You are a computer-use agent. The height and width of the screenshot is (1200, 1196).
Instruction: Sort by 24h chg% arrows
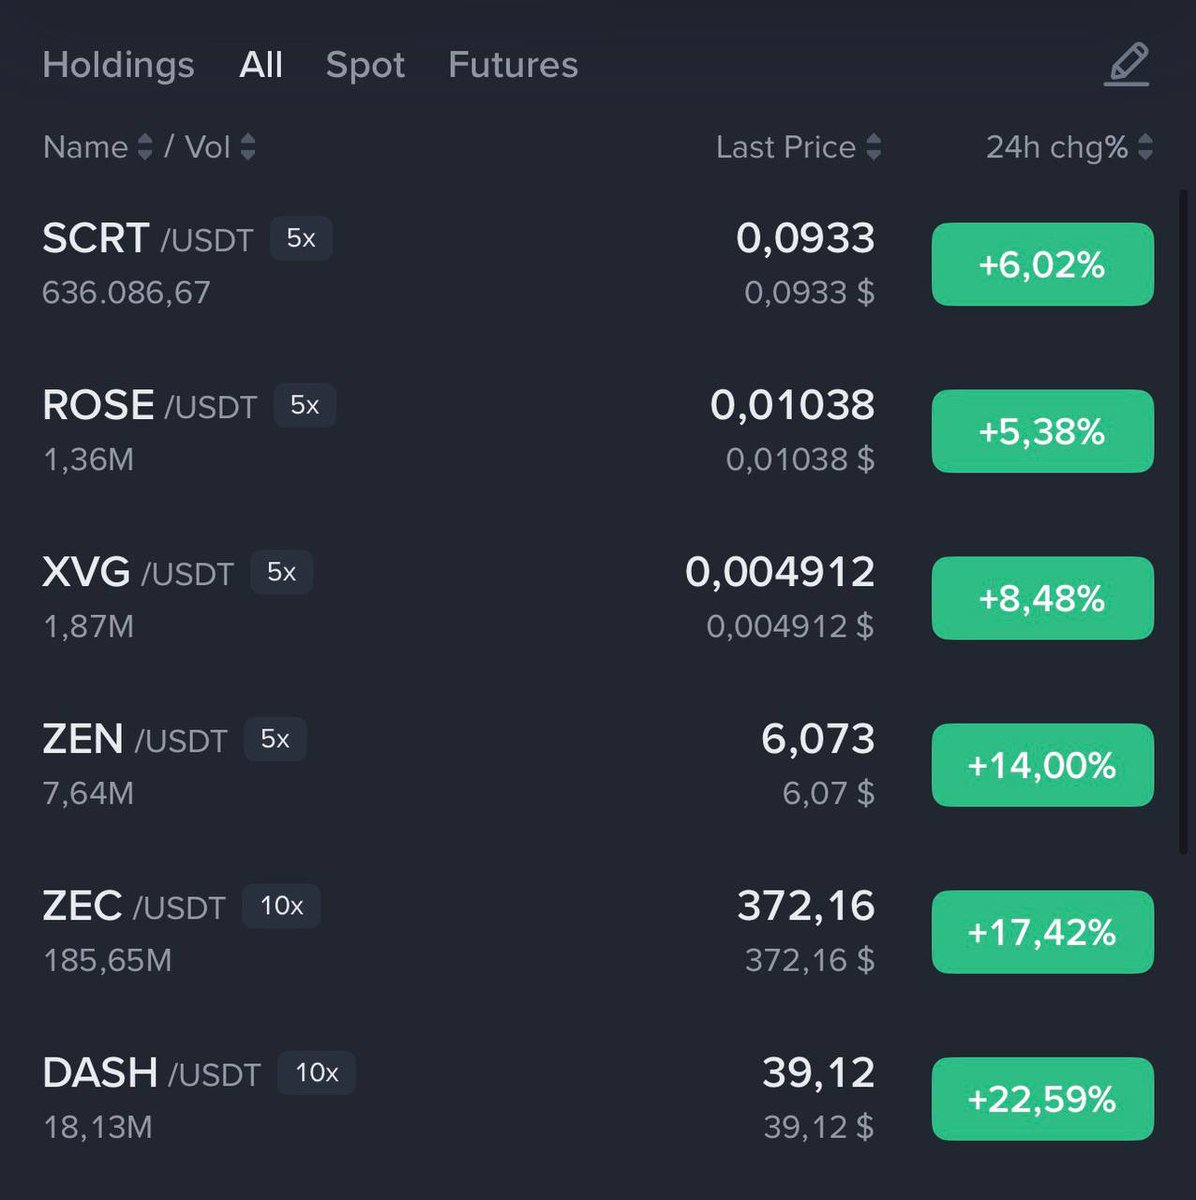[x=1145, y=147]
